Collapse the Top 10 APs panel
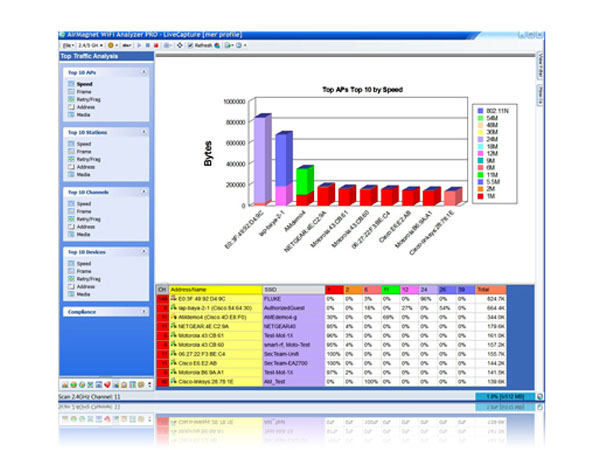Image resolution: width=600 pixels, height=450 pixels. pyautogui.click(x=143, y=73)
